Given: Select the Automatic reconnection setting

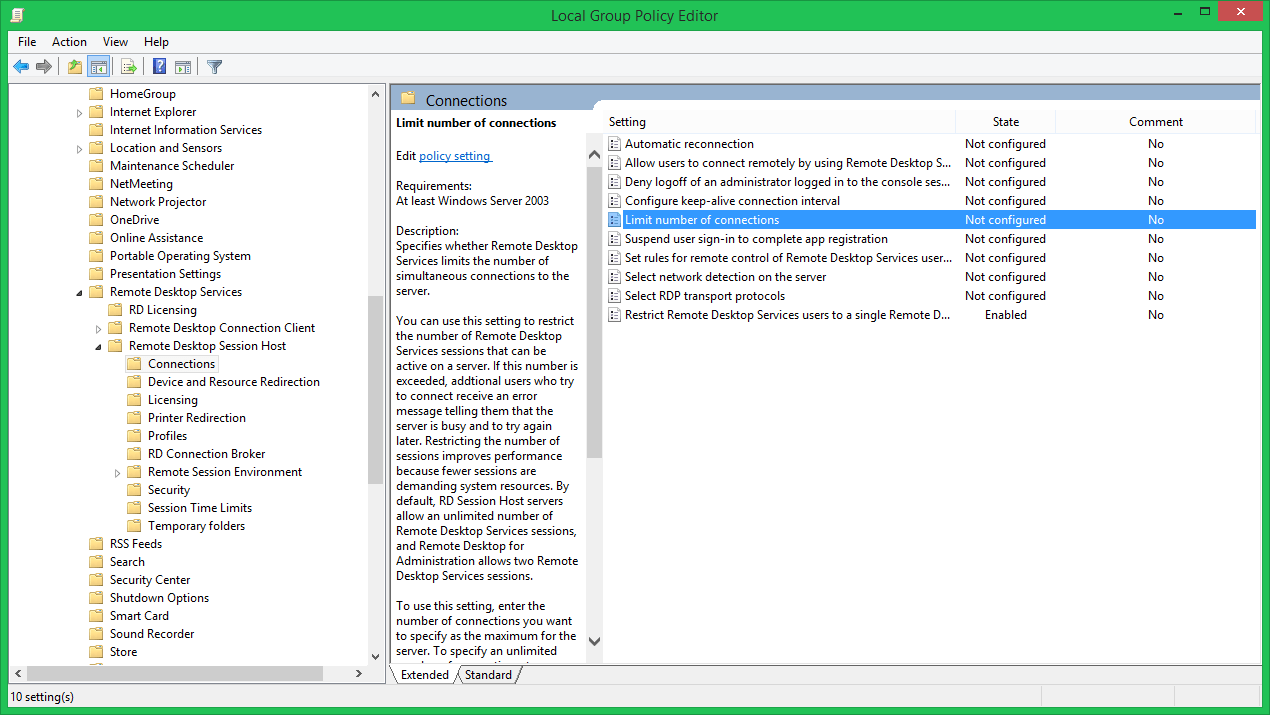Looking at the screenshot, I should tap(690, 143).
